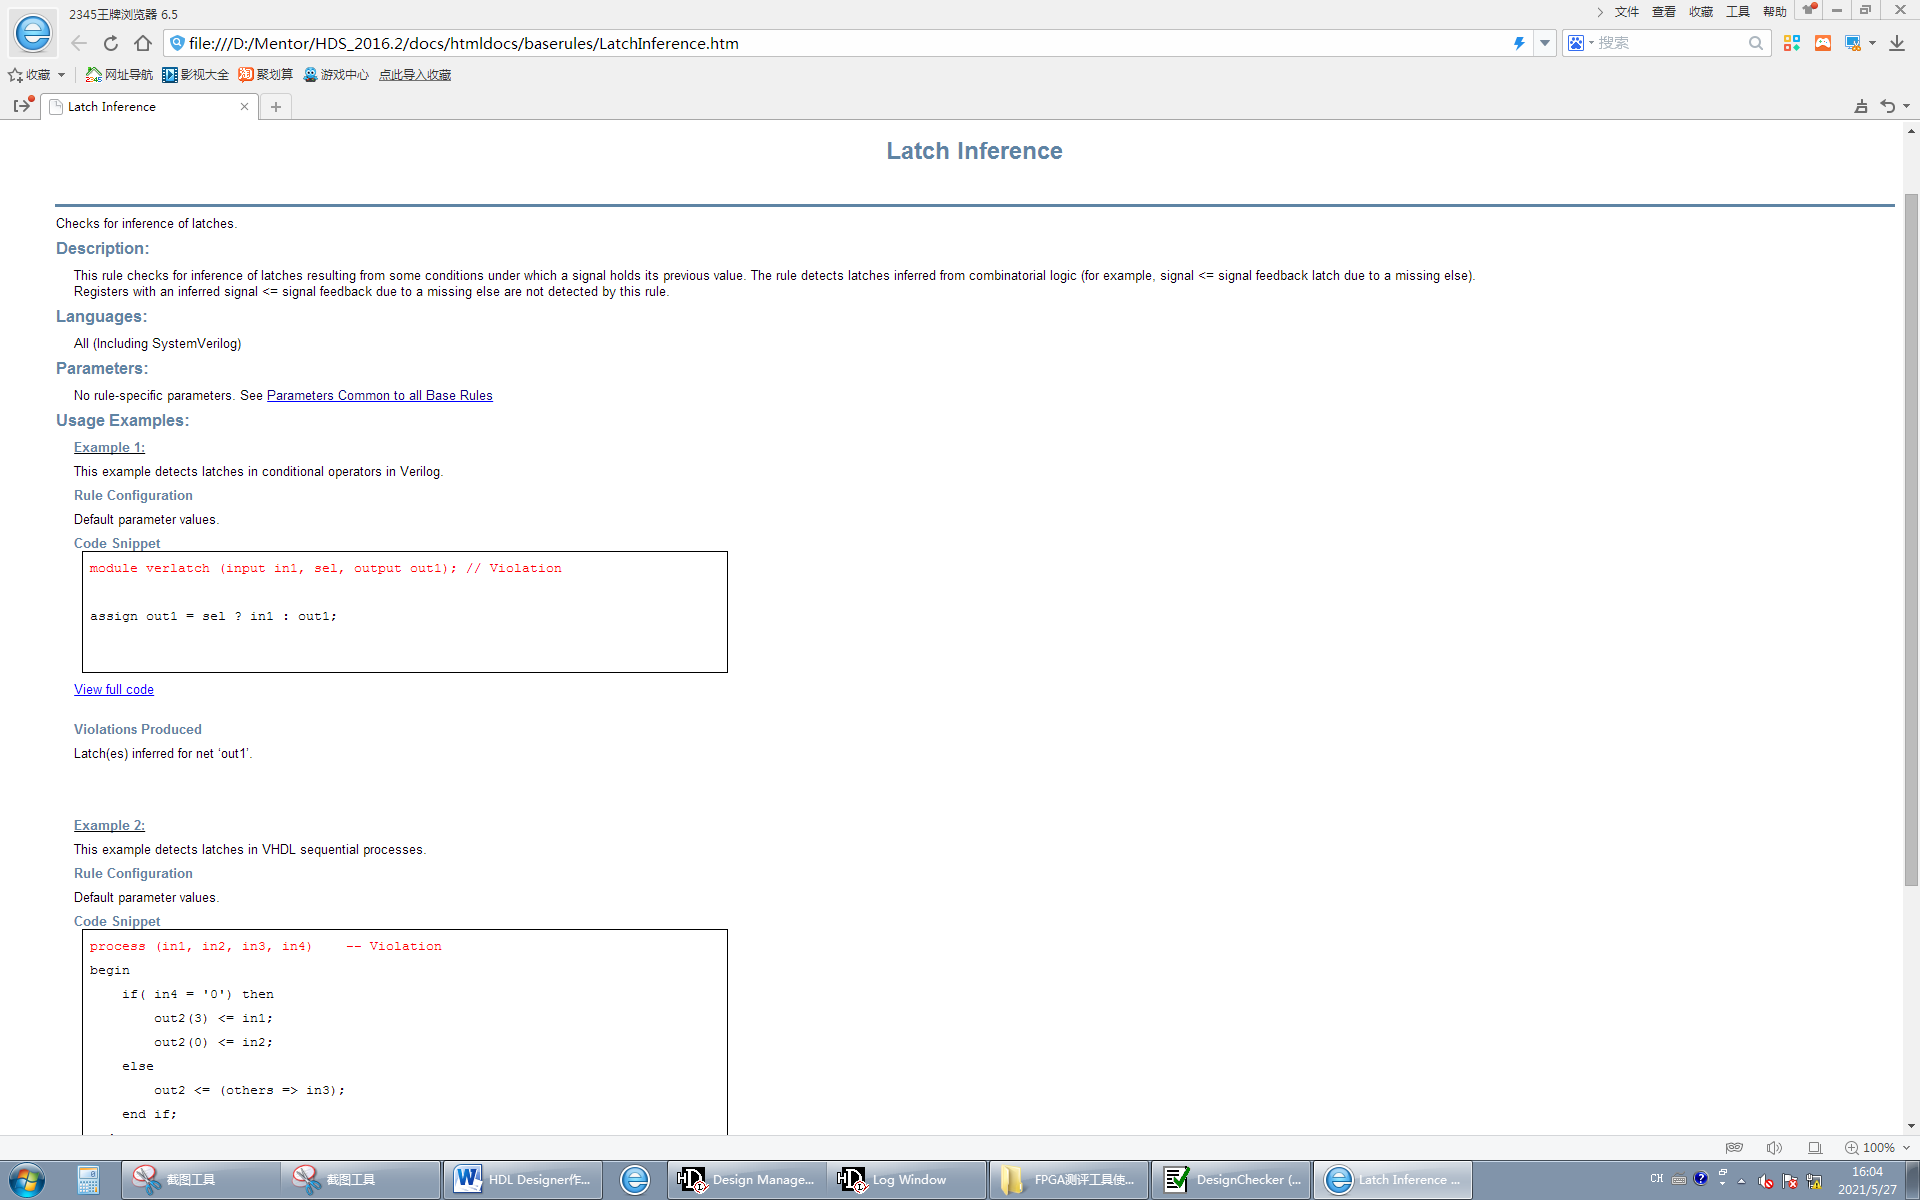Click the screenshot scissors tool icon

tap(1853, 43)
